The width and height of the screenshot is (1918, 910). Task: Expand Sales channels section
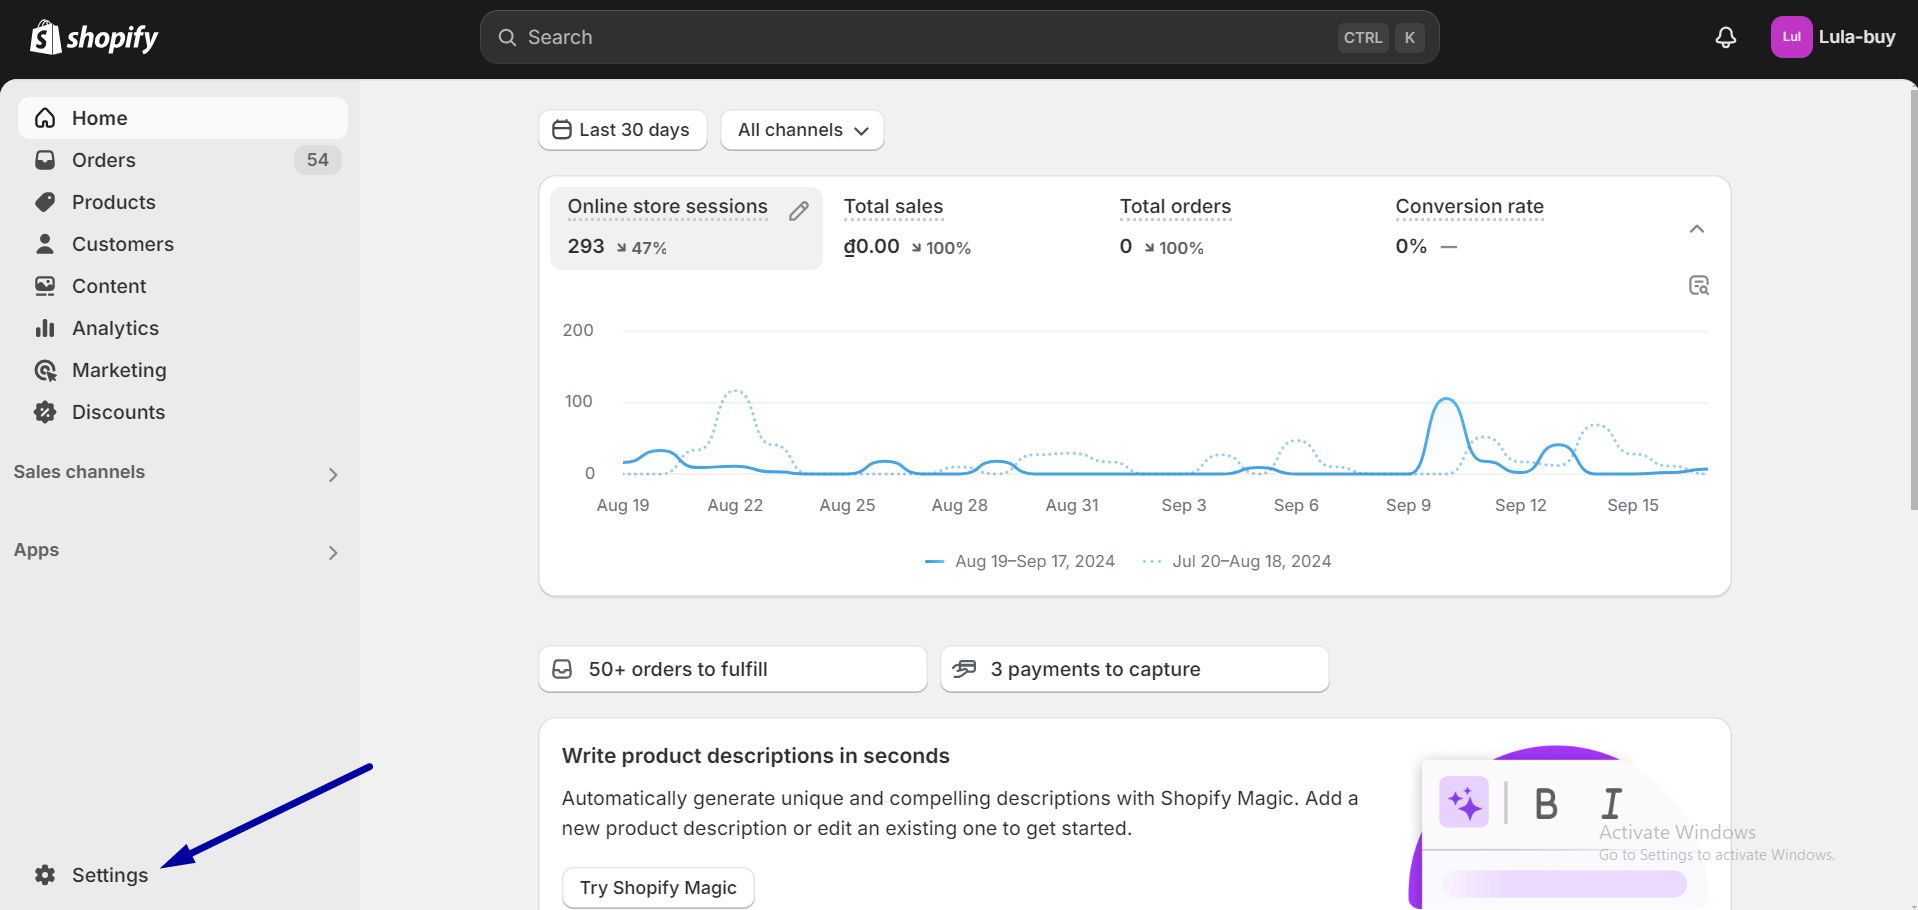pyautogui.click(x=333, y=475)
